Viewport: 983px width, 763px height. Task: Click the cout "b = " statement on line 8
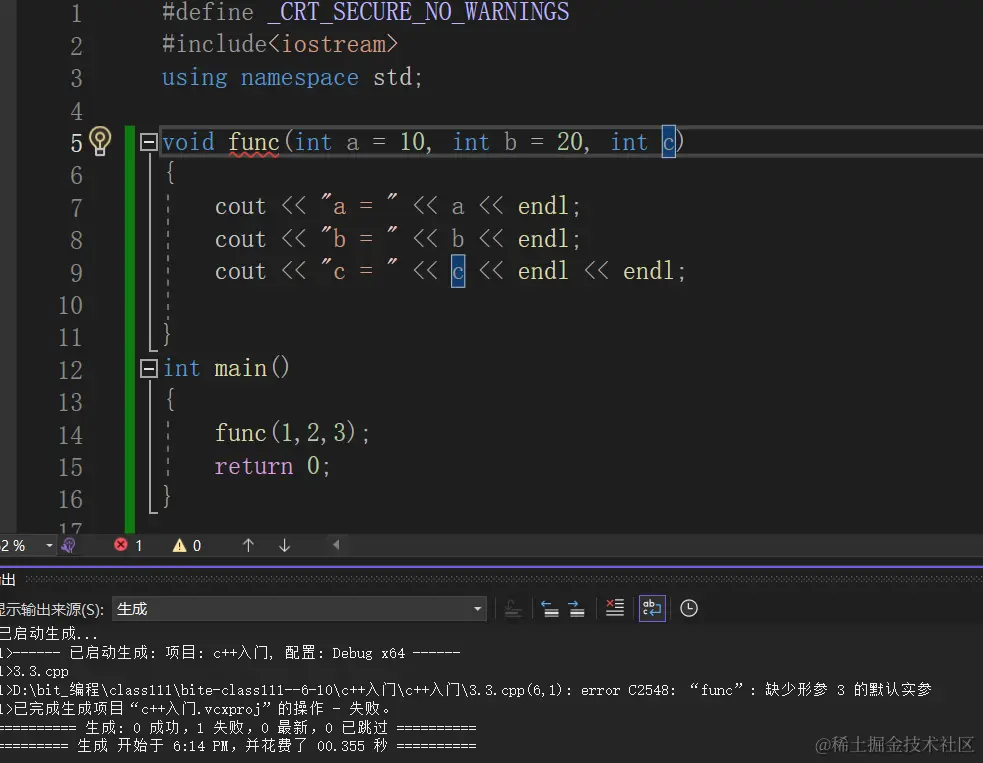(397, 239)
